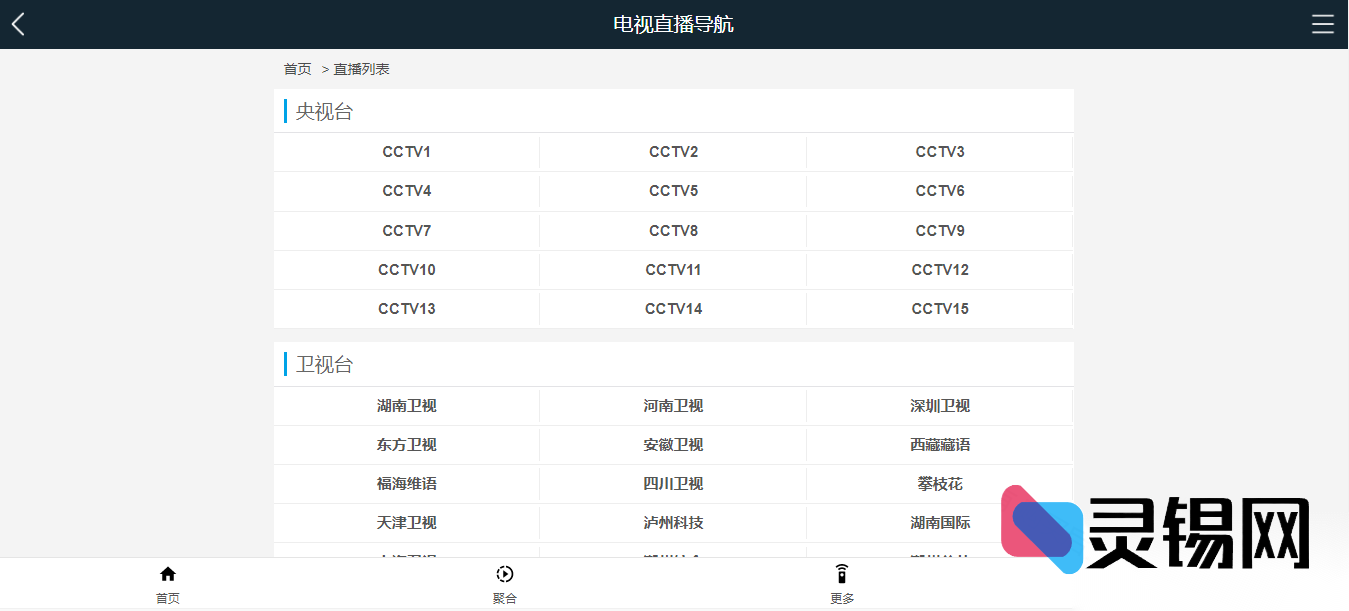1349x611 pixels.
Task: Tap the remote-control icon for 更多
Action: pyautogui.click(x=842, y=572)
